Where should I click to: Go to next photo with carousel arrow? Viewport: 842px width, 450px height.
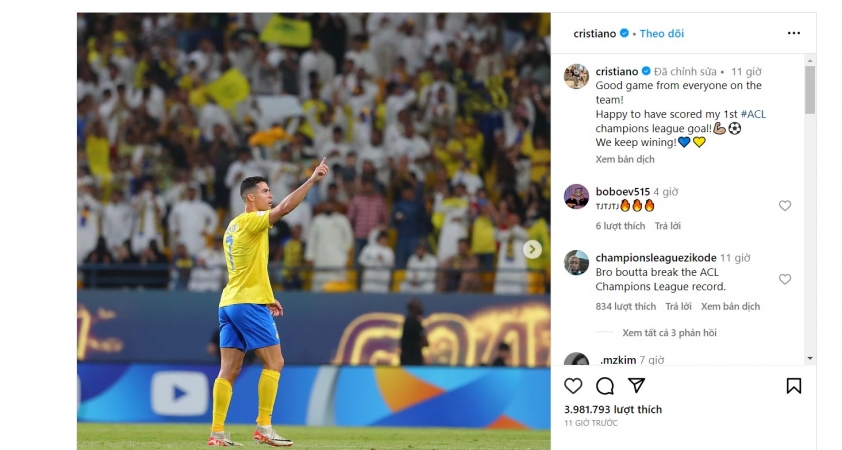click(x=532, y=249)
